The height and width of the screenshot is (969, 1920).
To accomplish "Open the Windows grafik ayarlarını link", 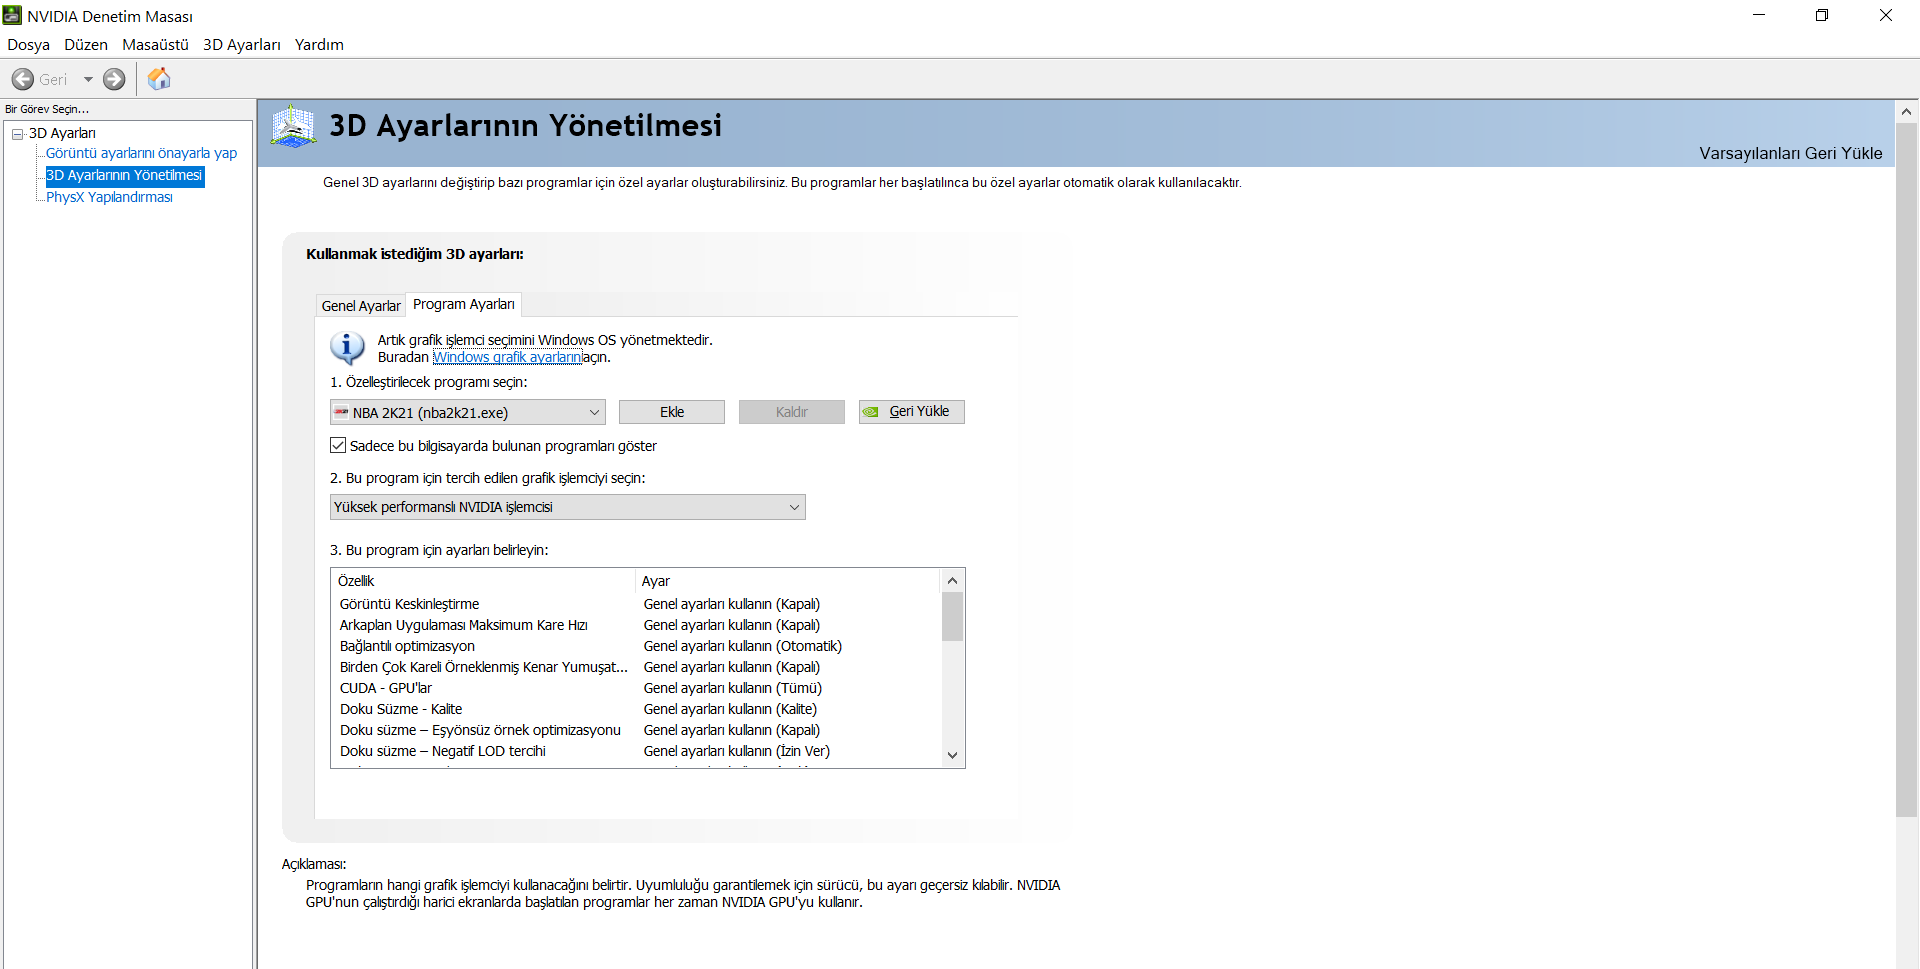I will 508,357.
